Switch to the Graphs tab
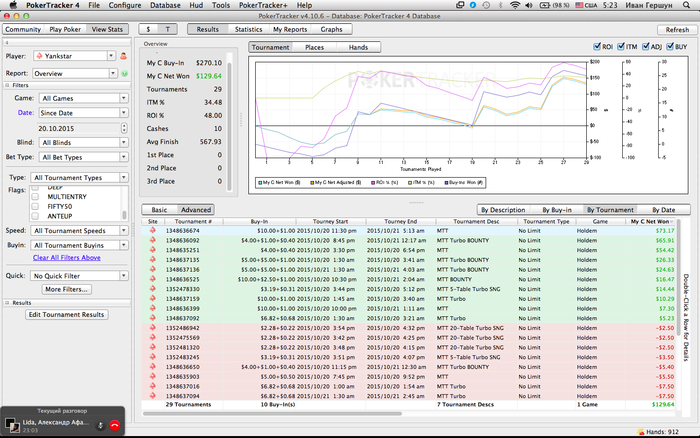The image size is (700, 438). click(331, 29)
